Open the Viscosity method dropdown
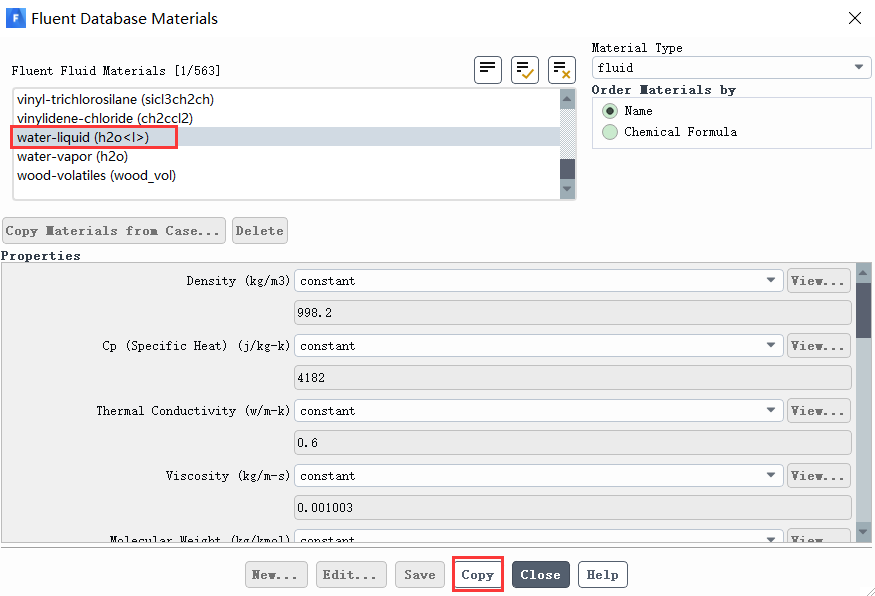Viewport: 875px width, 596px height. 539,476
